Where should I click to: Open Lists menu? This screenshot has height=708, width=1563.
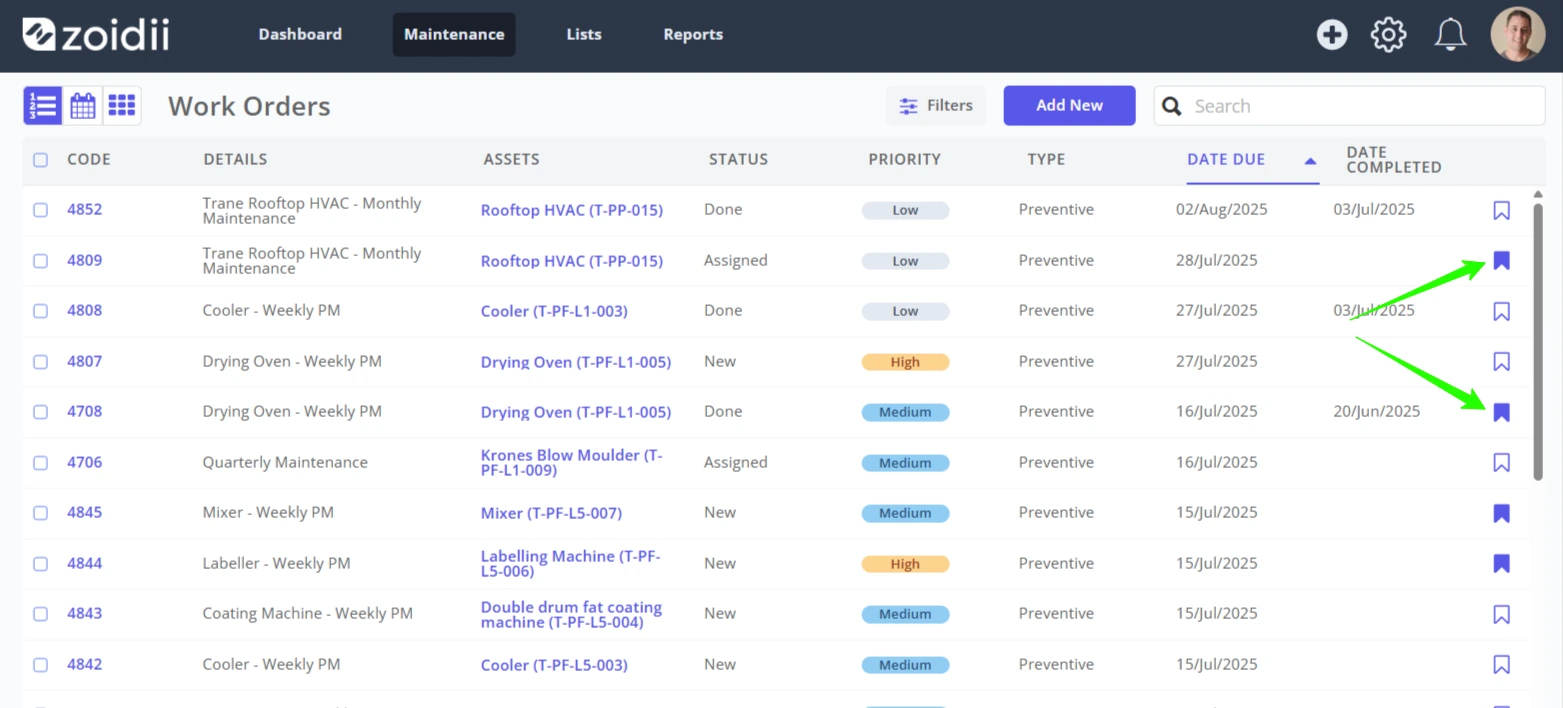pos(584,34)
